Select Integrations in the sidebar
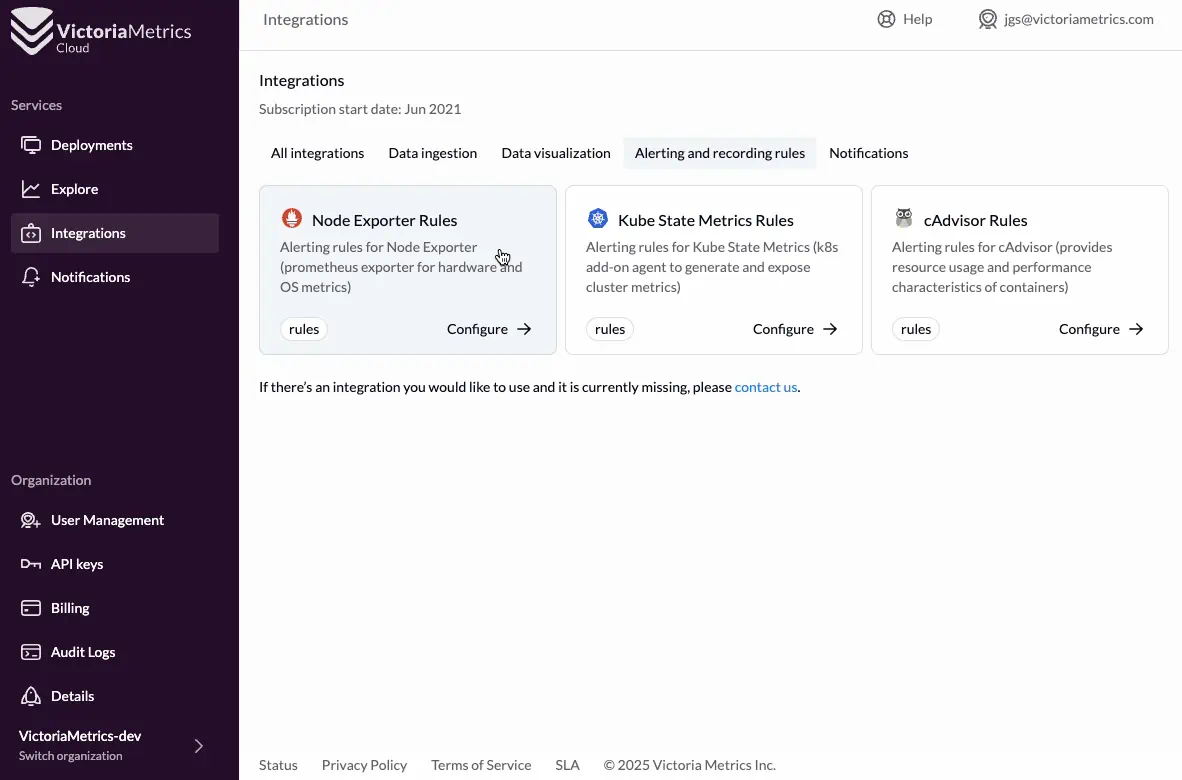The width and height of the screenshot is (1182, 780). [x=115, y=234]
